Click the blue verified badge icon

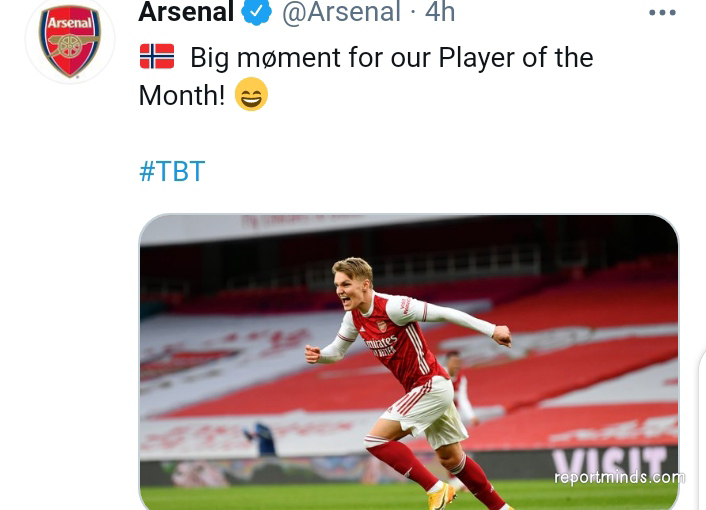257,12
